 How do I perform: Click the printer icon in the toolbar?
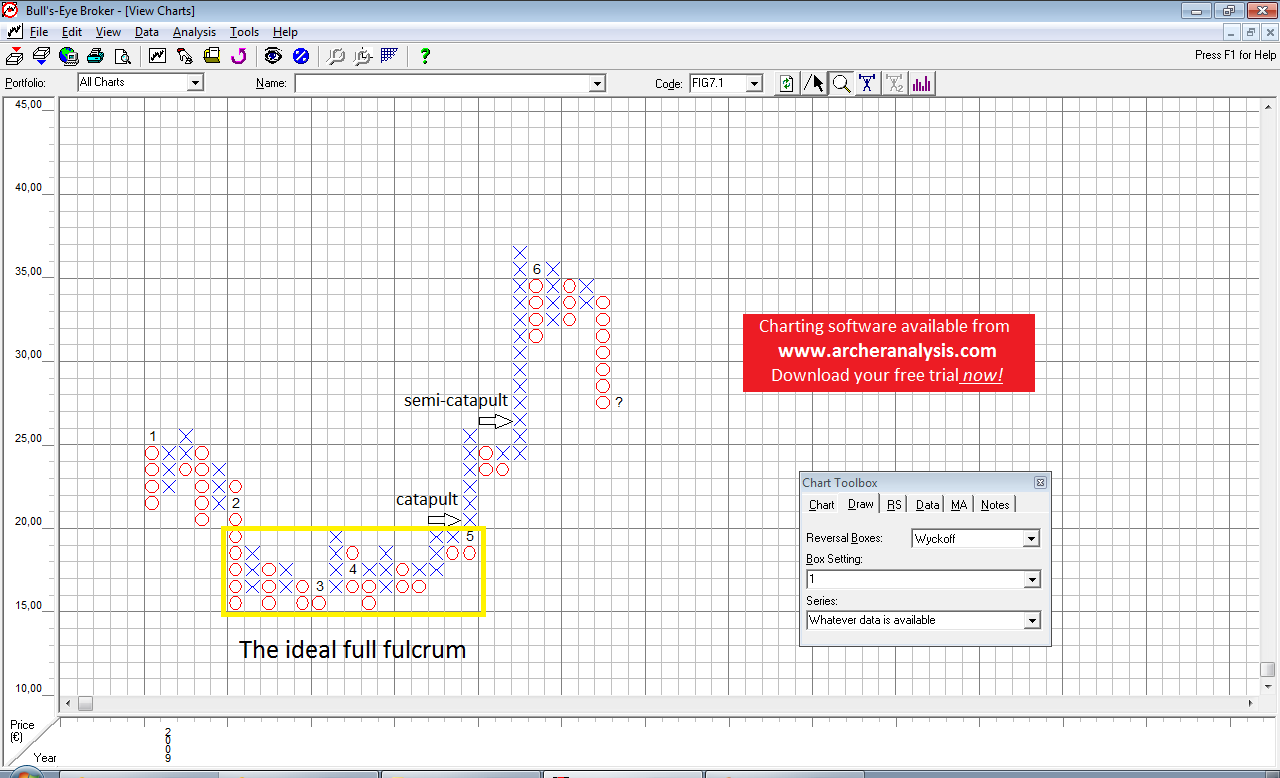pos(95,56)
